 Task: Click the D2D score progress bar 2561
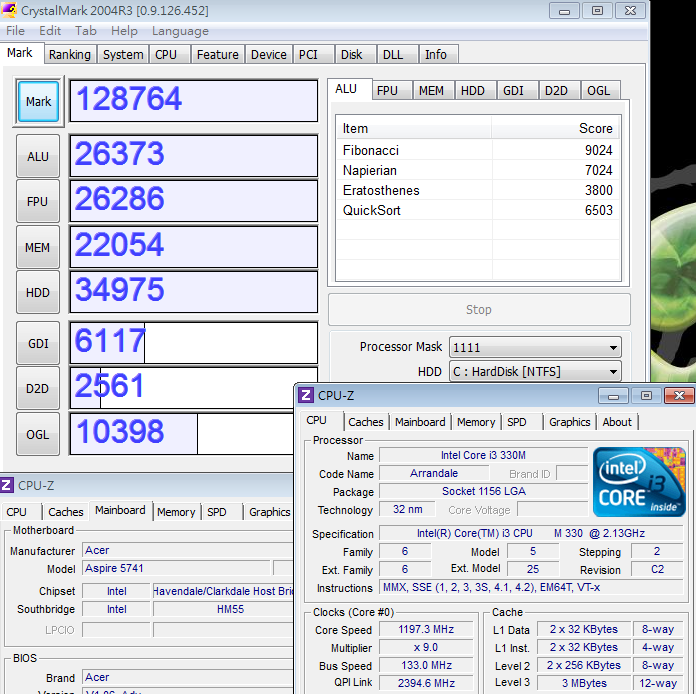click(x=182, y=388)
